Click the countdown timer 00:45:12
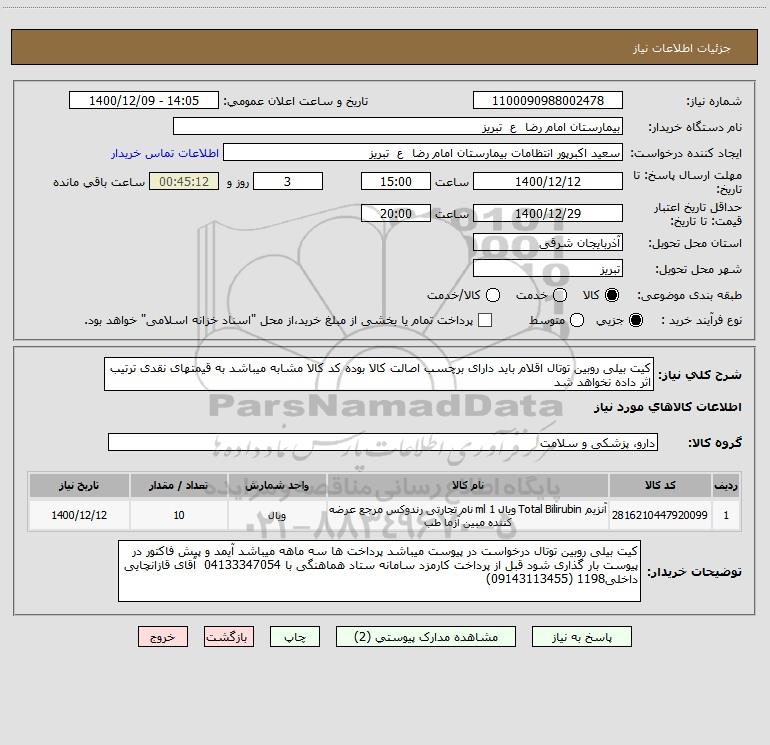This screenshot has height=745, width=770. pos(184,181)
